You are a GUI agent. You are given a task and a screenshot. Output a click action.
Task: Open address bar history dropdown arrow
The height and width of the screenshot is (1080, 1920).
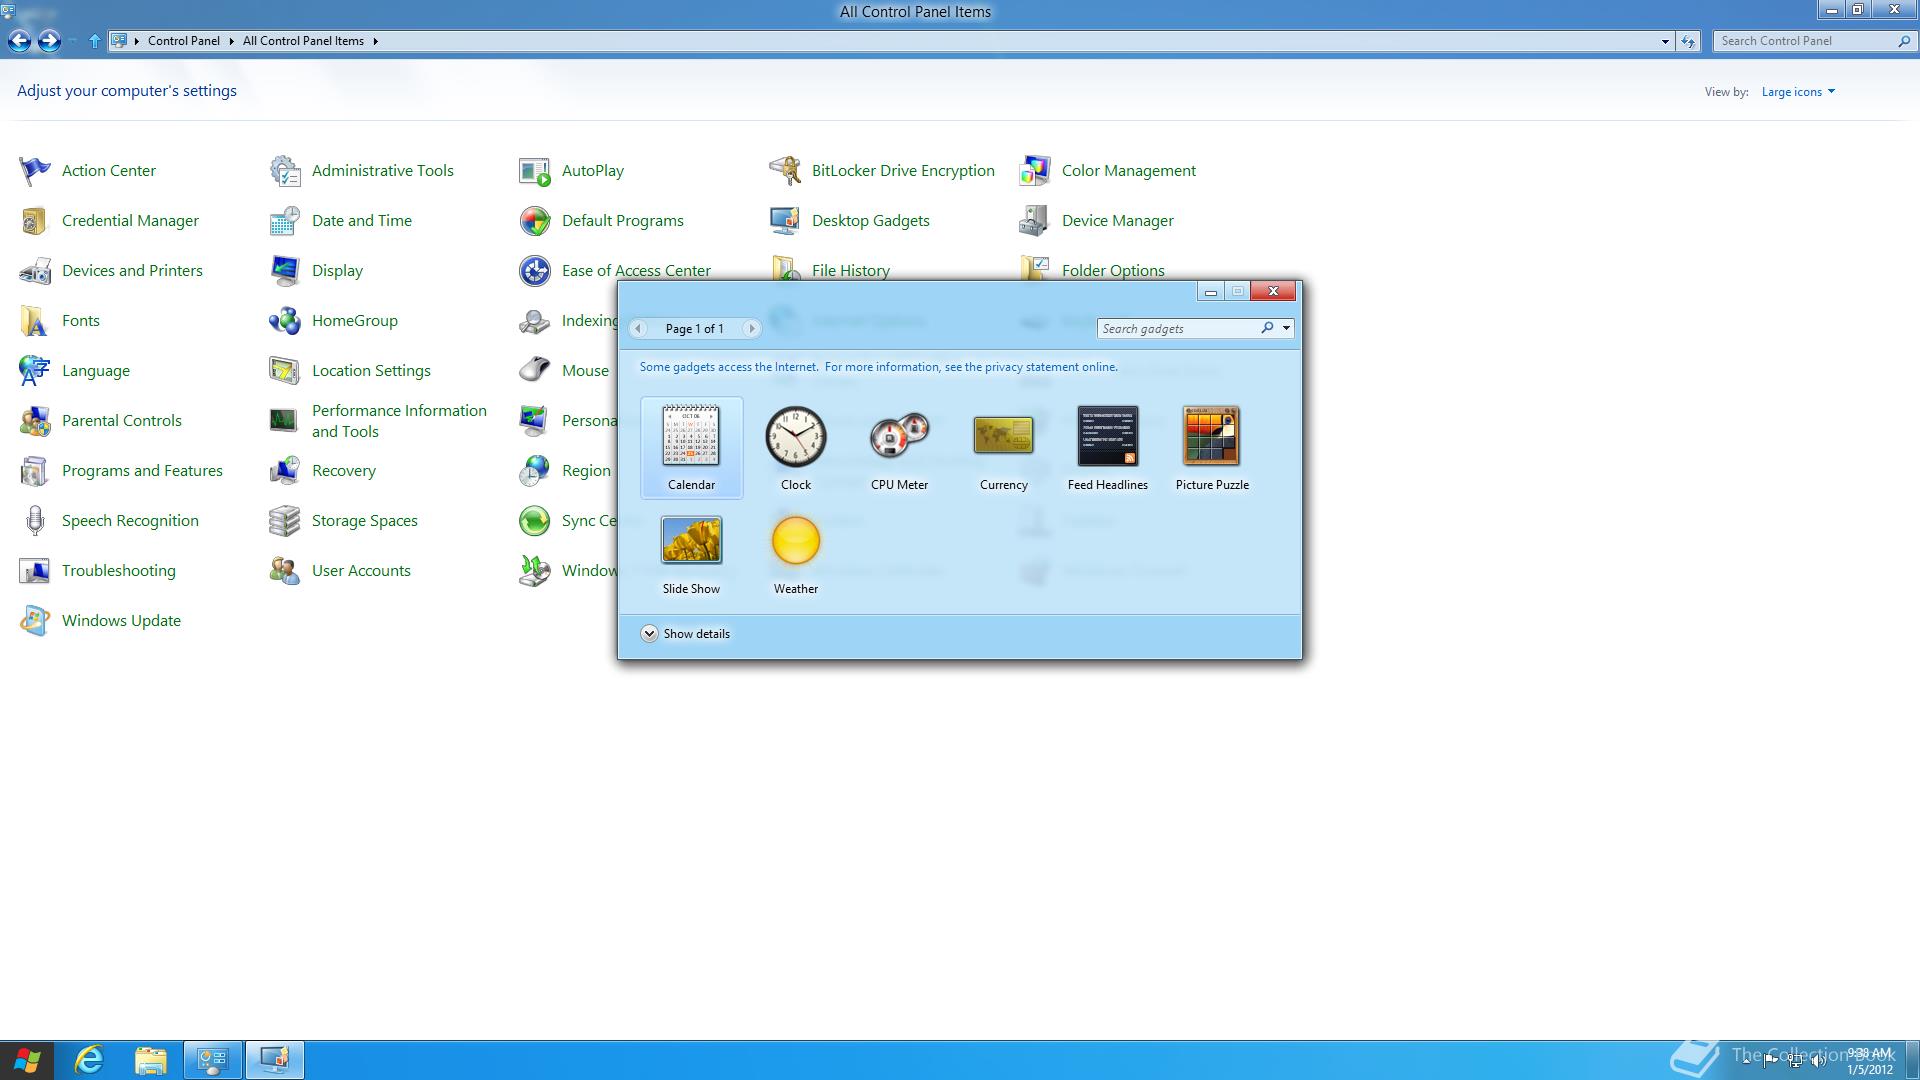pos(1665,41)
